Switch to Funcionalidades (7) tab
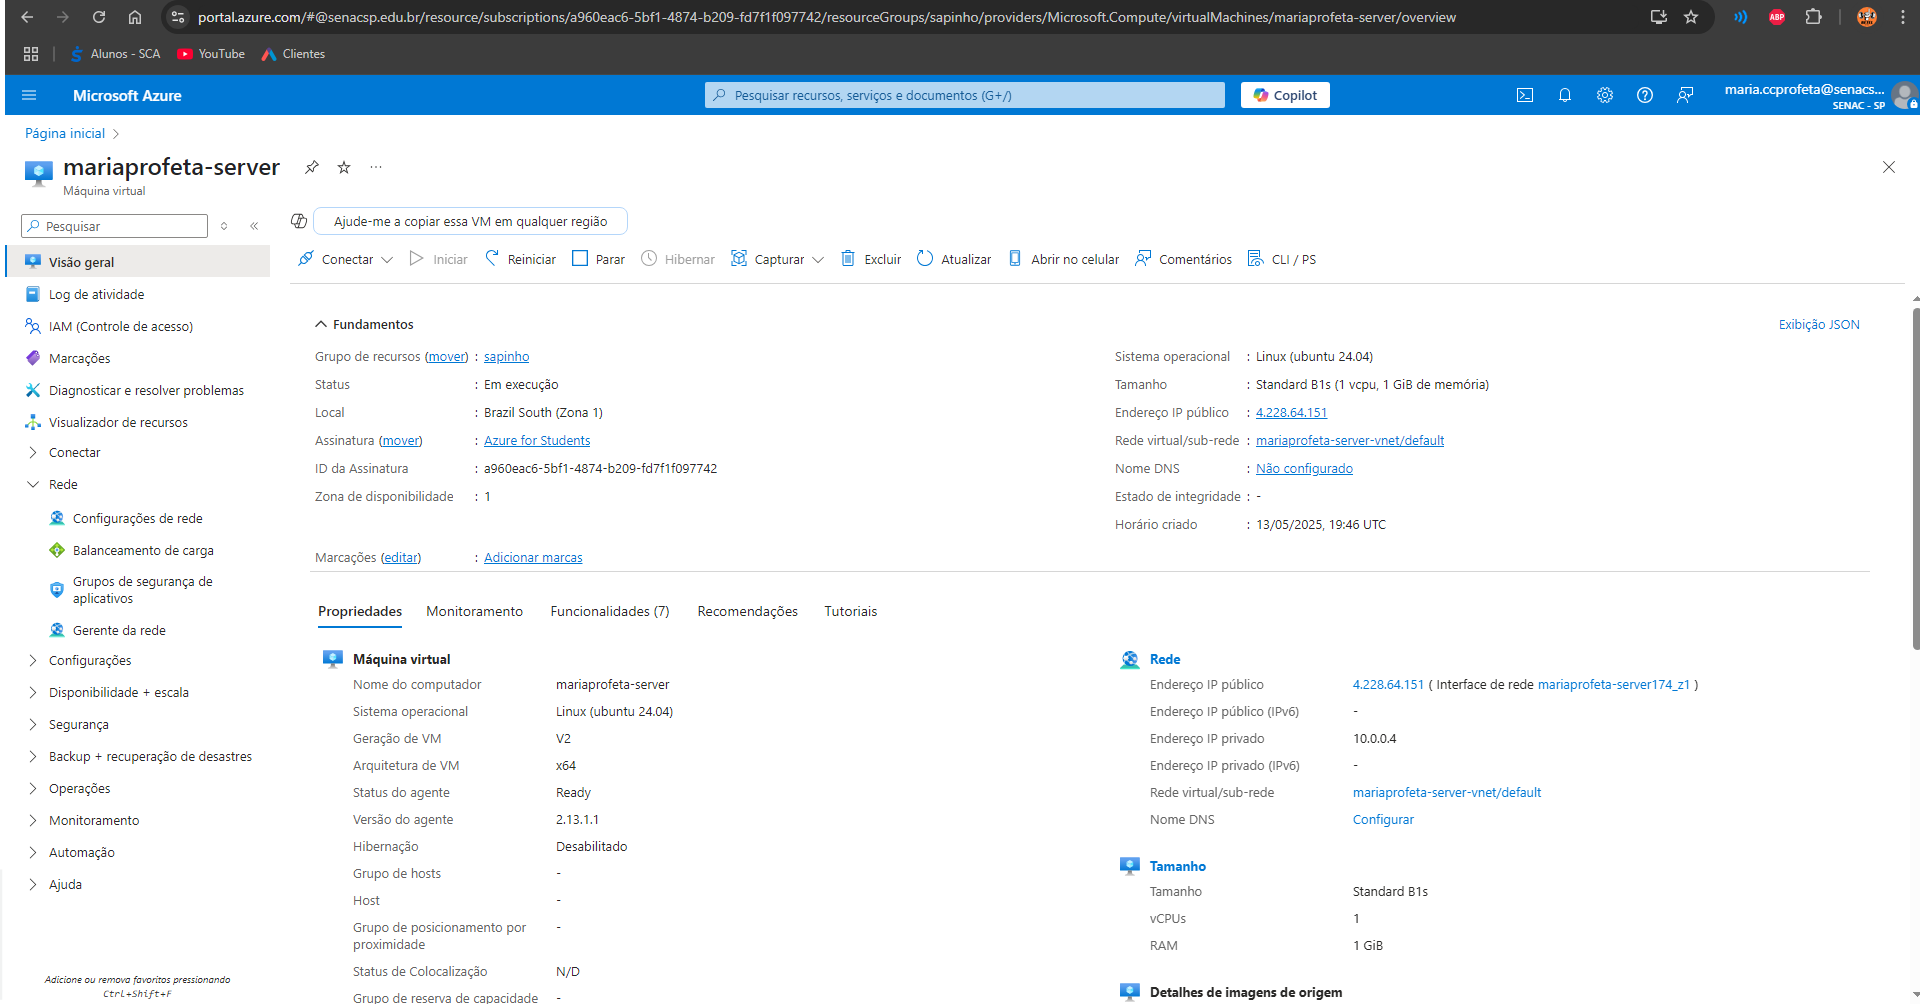 (x=610, y=611)
